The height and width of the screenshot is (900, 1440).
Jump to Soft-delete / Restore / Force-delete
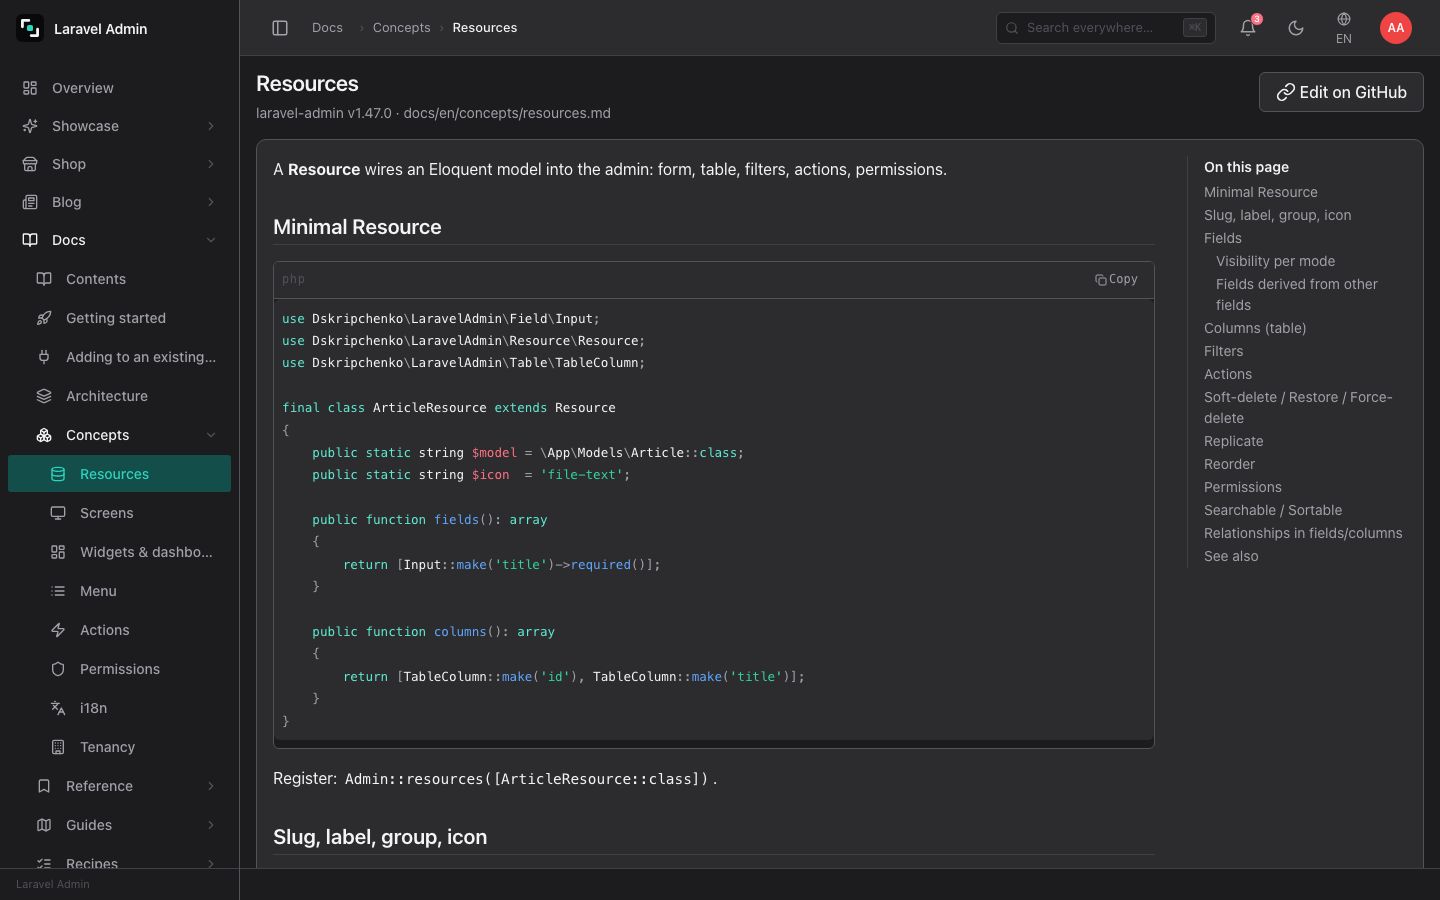(1298, 407)
